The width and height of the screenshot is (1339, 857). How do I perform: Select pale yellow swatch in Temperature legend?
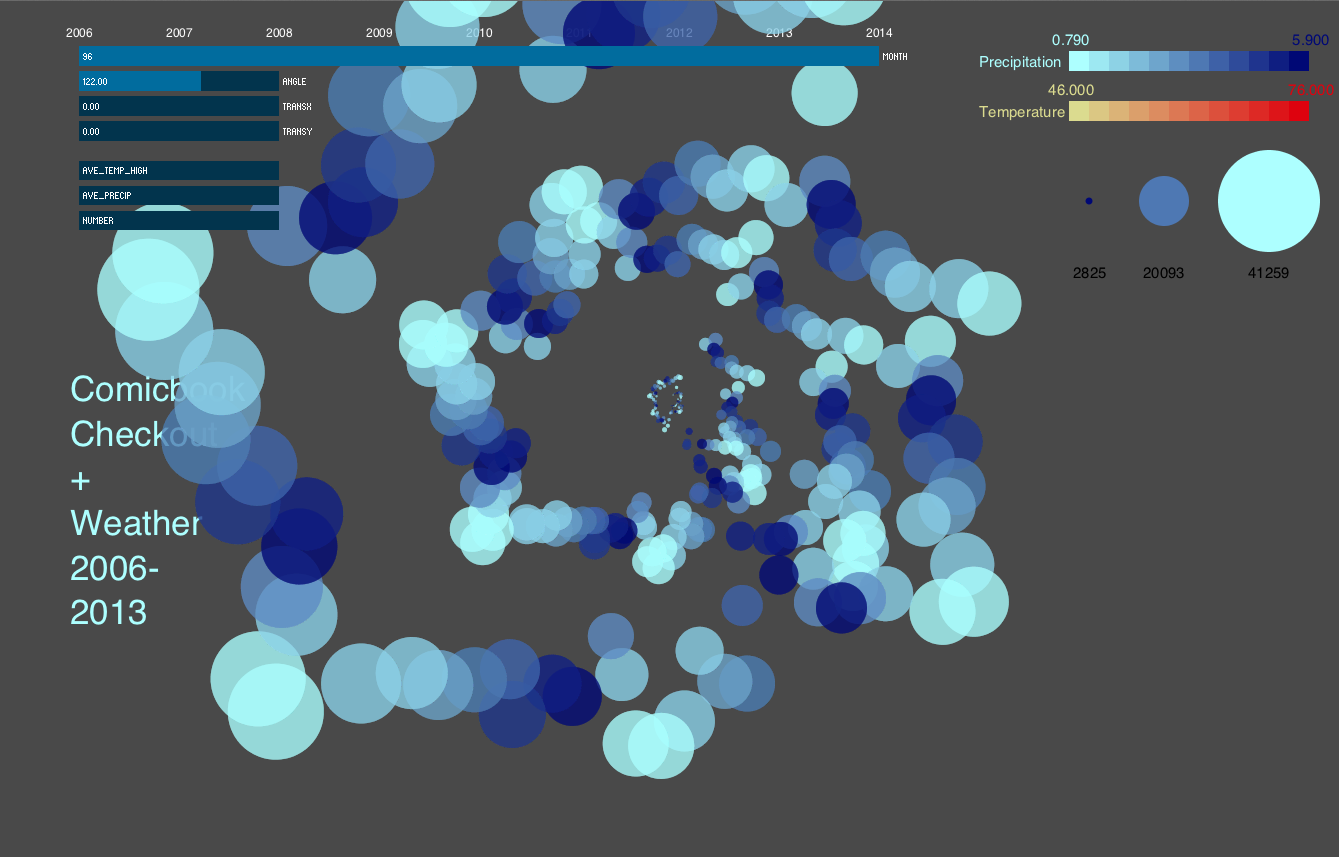(1079, 112)
